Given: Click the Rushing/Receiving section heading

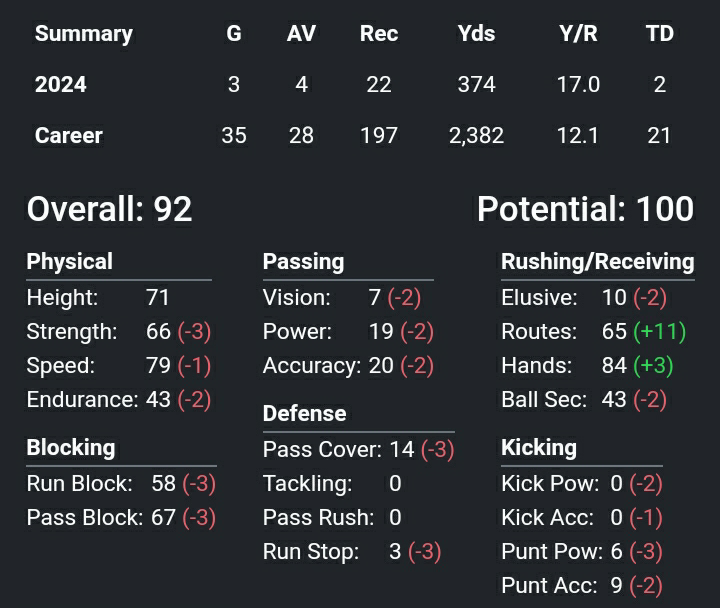Looking at the screenshot, I should tap(597, 262).
